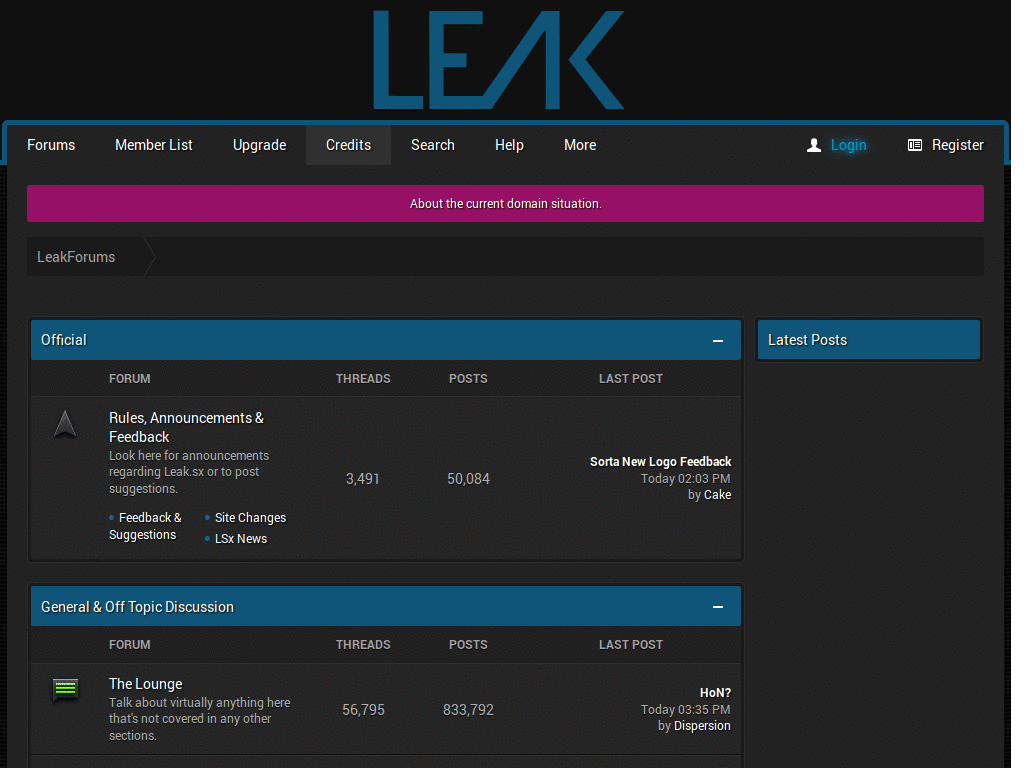Open the HoN? last post thread
This screenshot has width=1024, height=768.
pyautogui.click(x=715, y=693)
